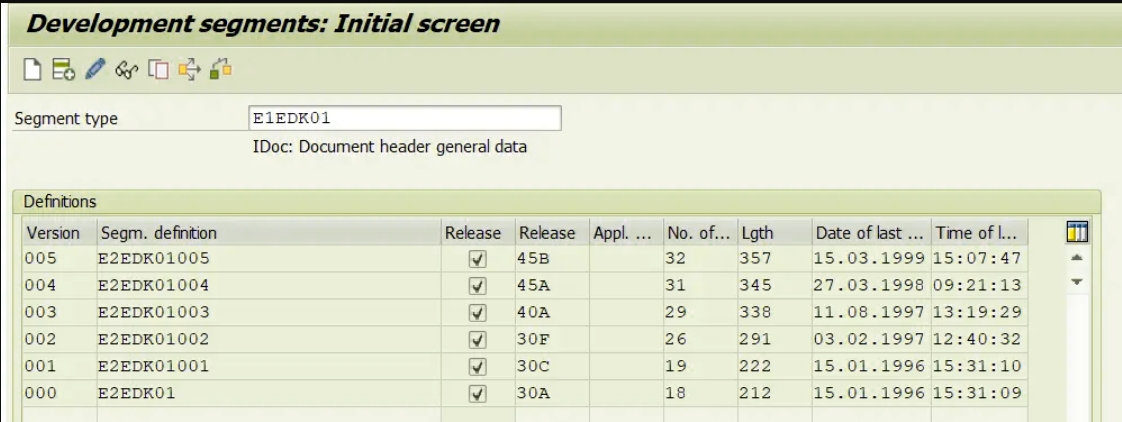Image resolution: width=1122 pixels, height=422 pixels.
Task: Toggle Release checkbox for E2EDK01005
Action: (x=477, y=259)
